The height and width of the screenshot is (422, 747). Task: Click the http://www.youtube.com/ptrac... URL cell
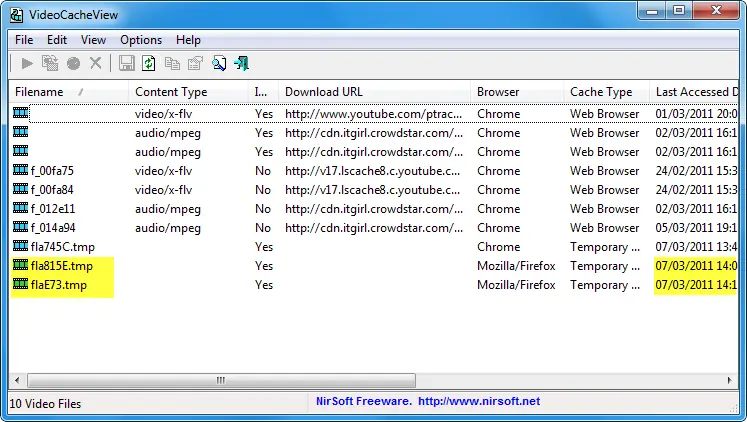click(x=374, y=114)
